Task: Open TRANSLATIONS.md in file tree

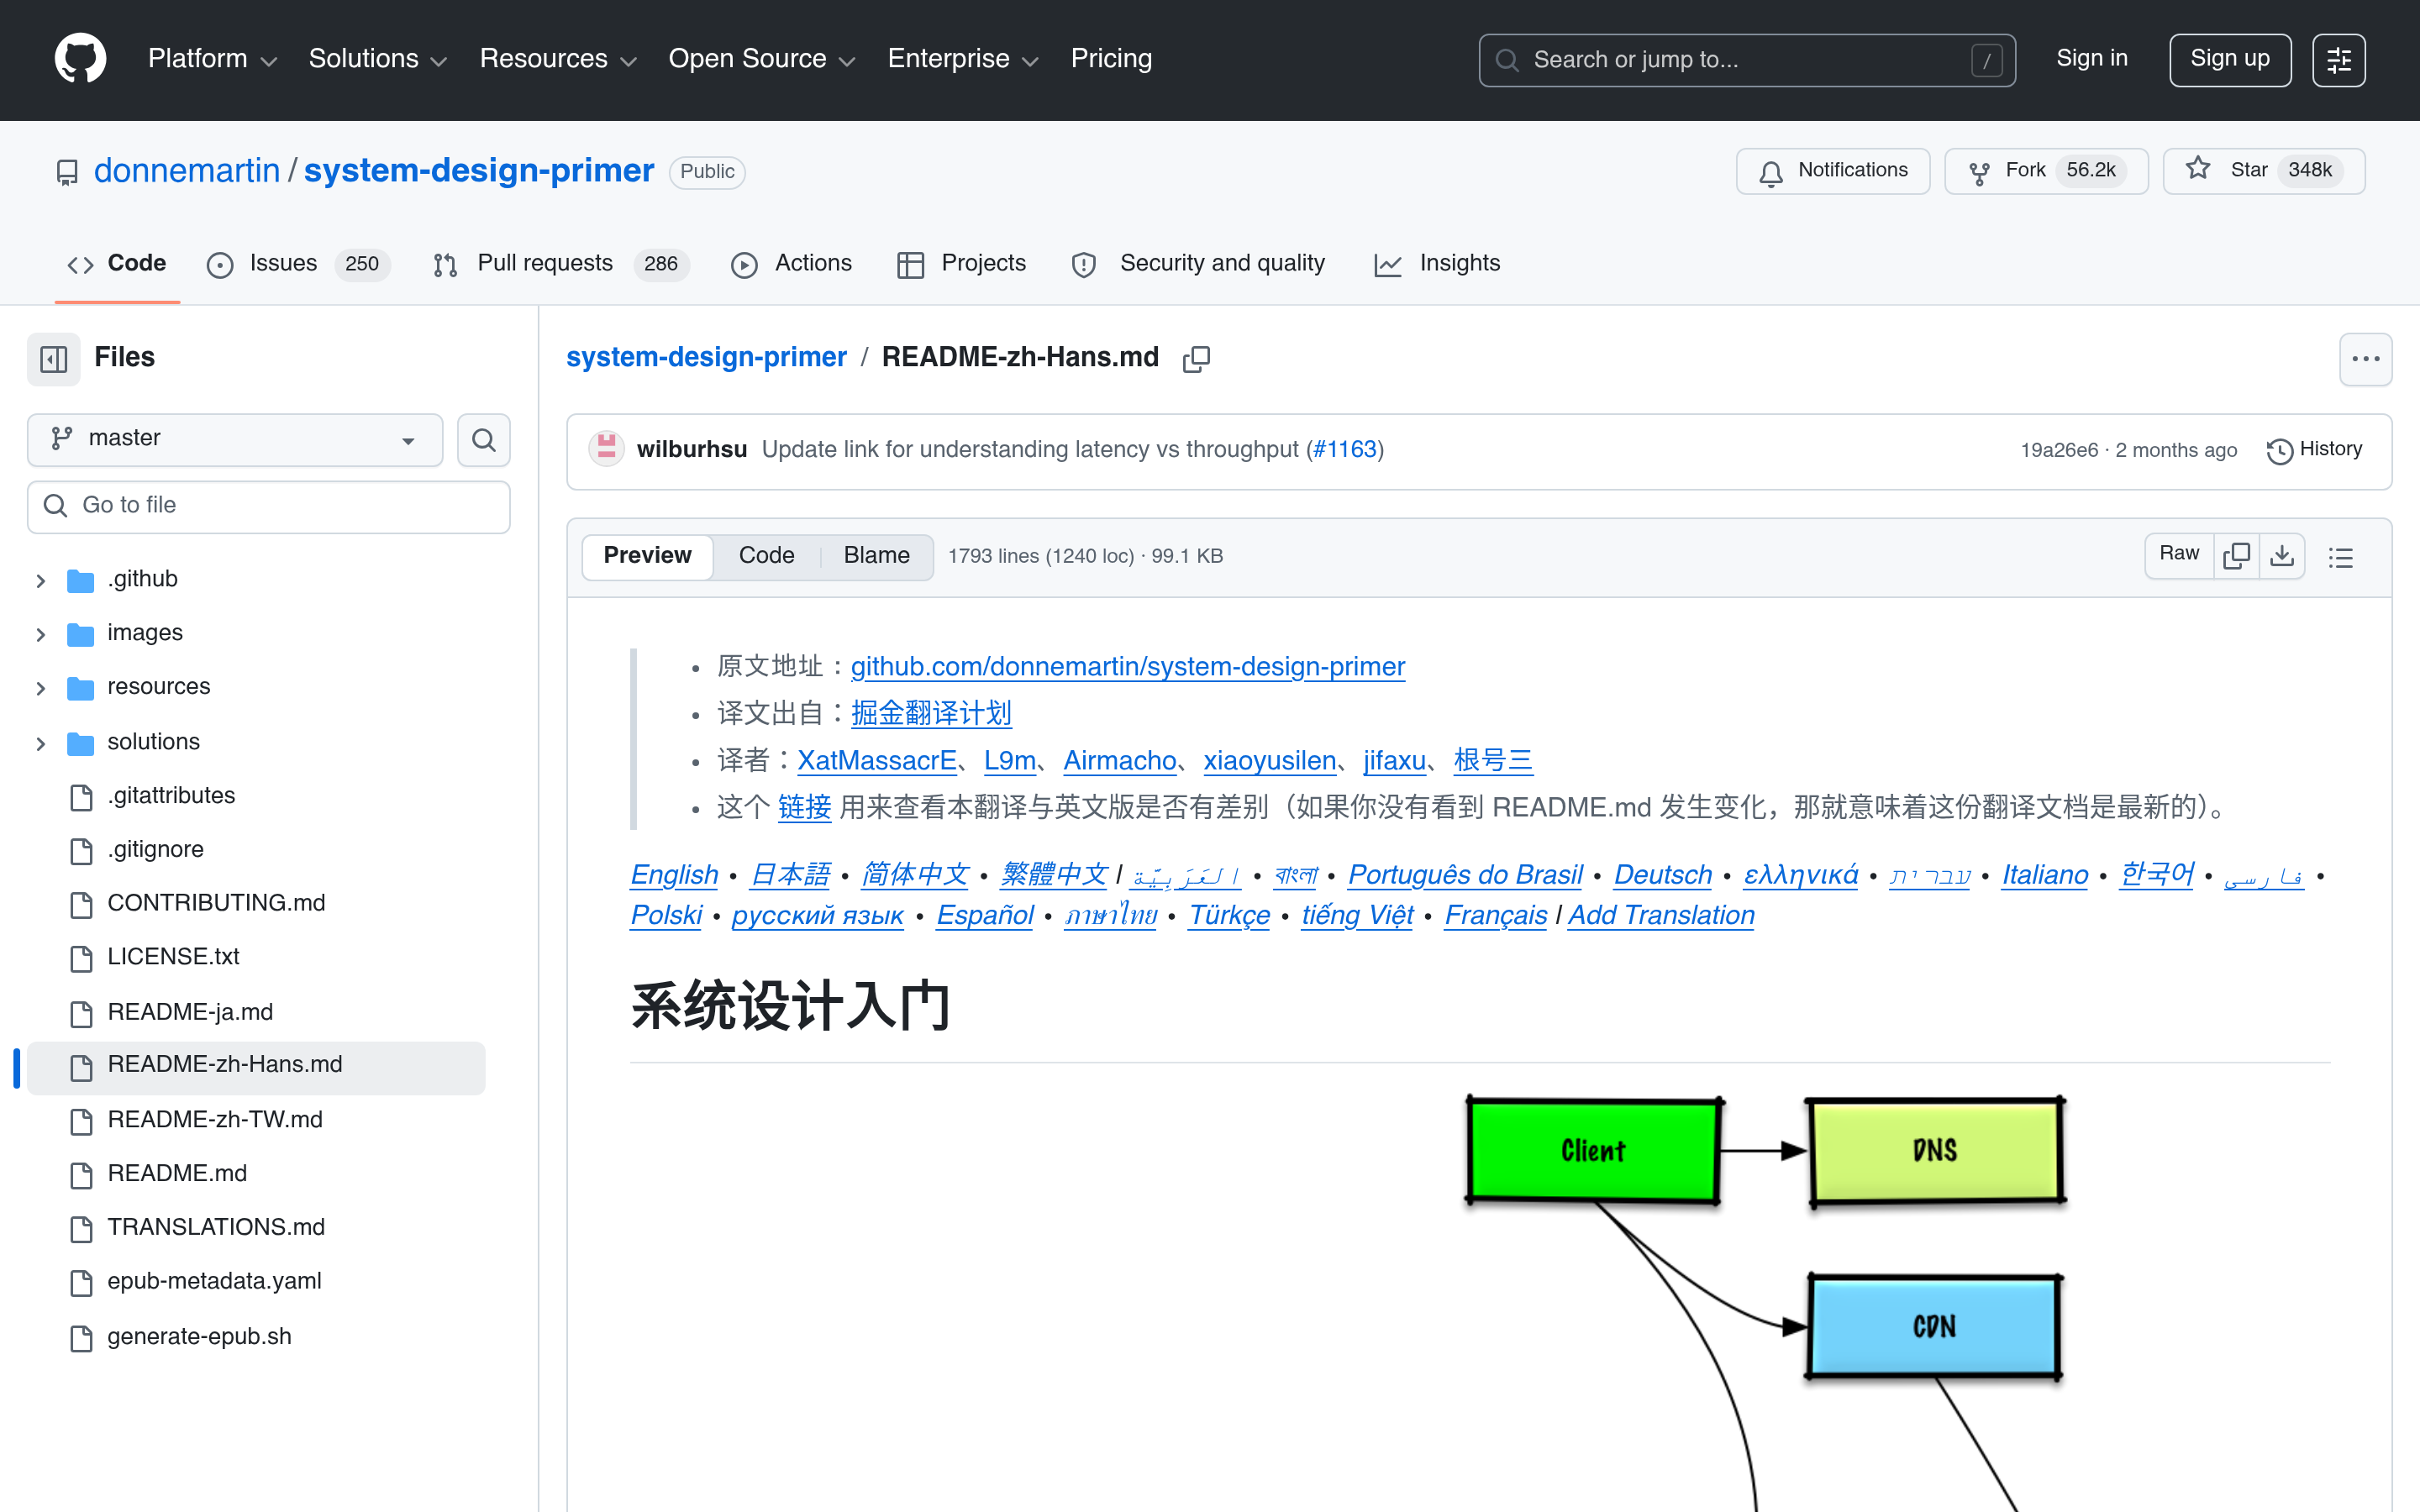Action: click(x=216, y=1227)
